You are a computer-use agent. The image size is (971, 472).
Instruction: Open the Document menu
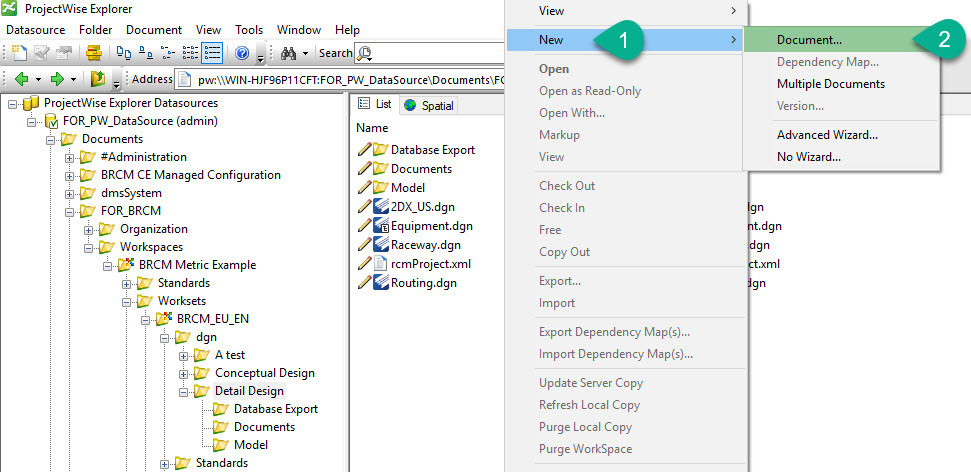click(x=154, y=30)
